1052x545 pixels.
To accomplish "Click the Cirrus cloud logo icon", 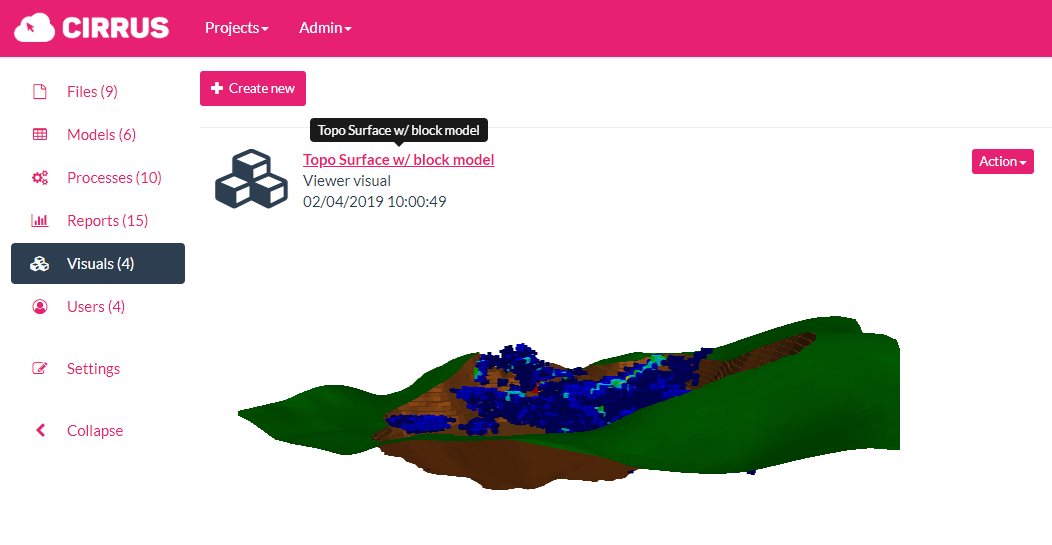I will 34,28.
